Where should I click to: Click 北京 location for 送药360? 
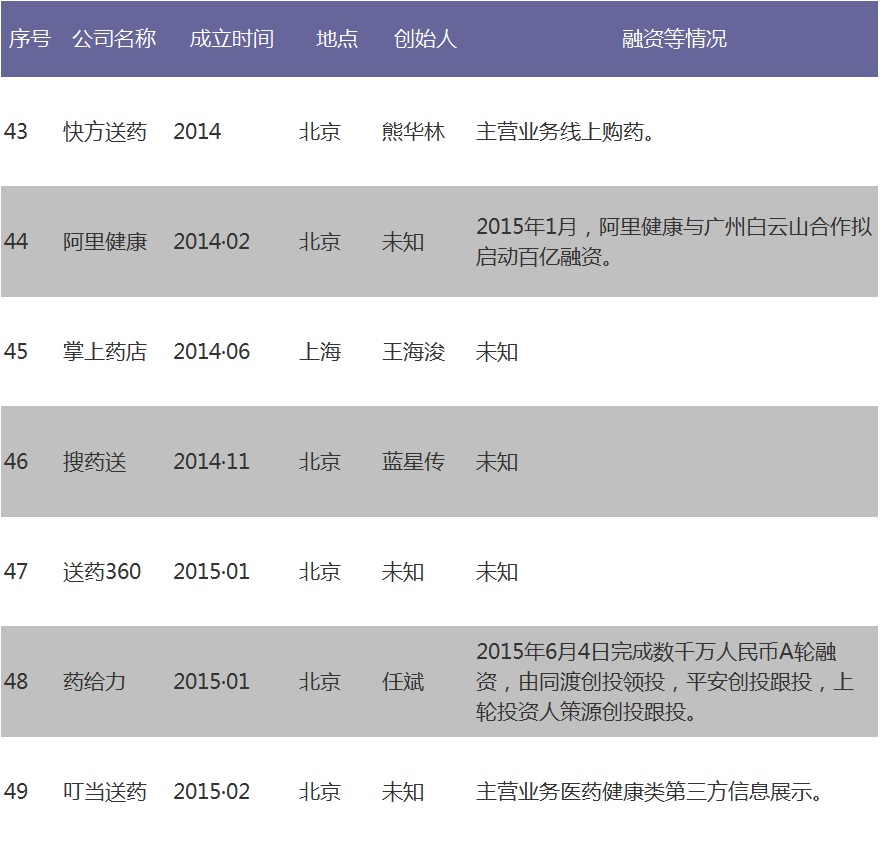pos(320,572)
